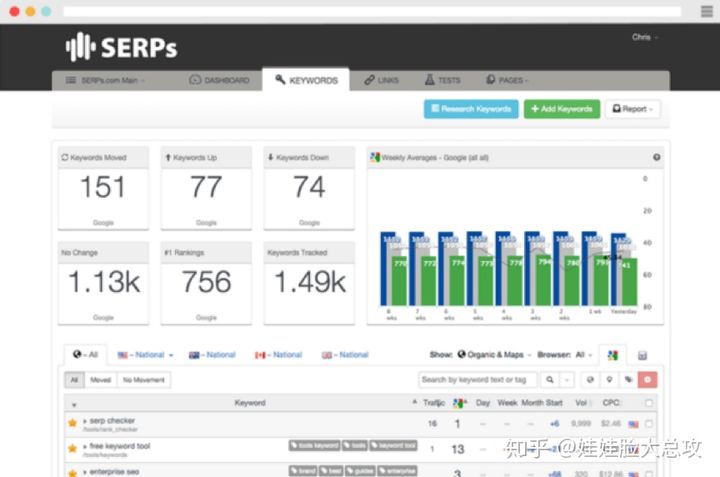The width and height of the screenshot is (720, 477).
Task: Sort by the Day column header
Action: [483, 403]
